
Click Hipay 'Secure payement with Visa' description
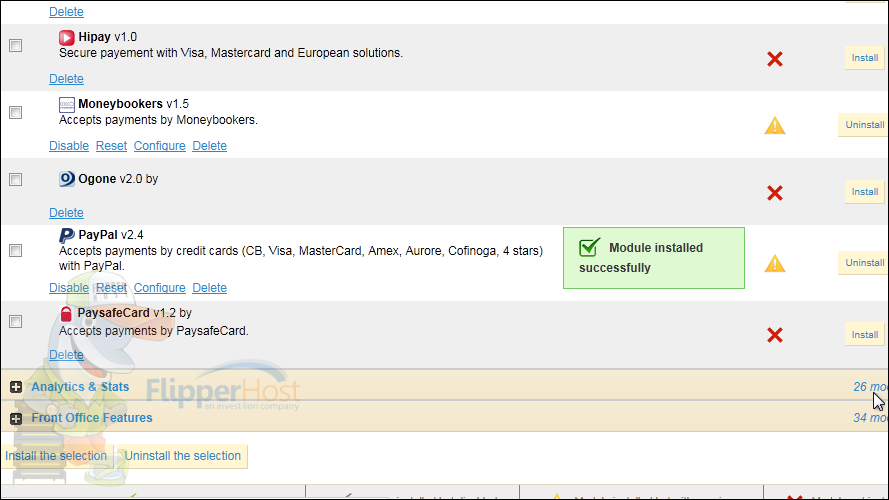(231, 53)
